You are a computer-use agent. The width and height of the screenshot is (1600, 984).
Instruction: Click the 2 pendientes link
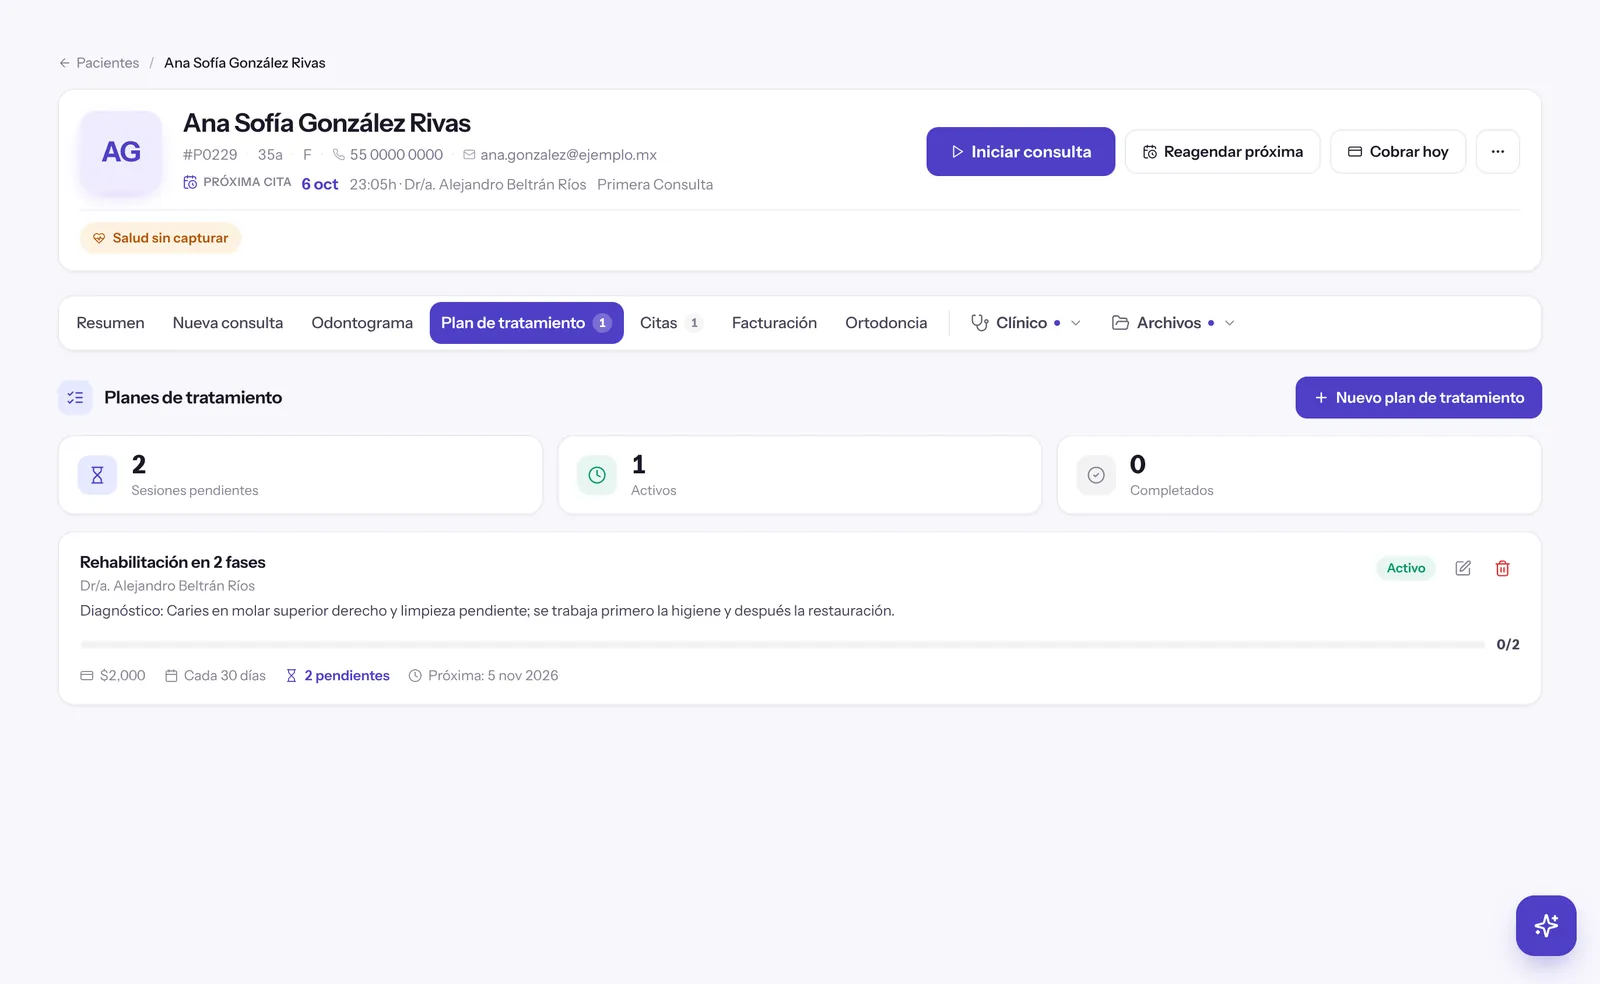337,676
